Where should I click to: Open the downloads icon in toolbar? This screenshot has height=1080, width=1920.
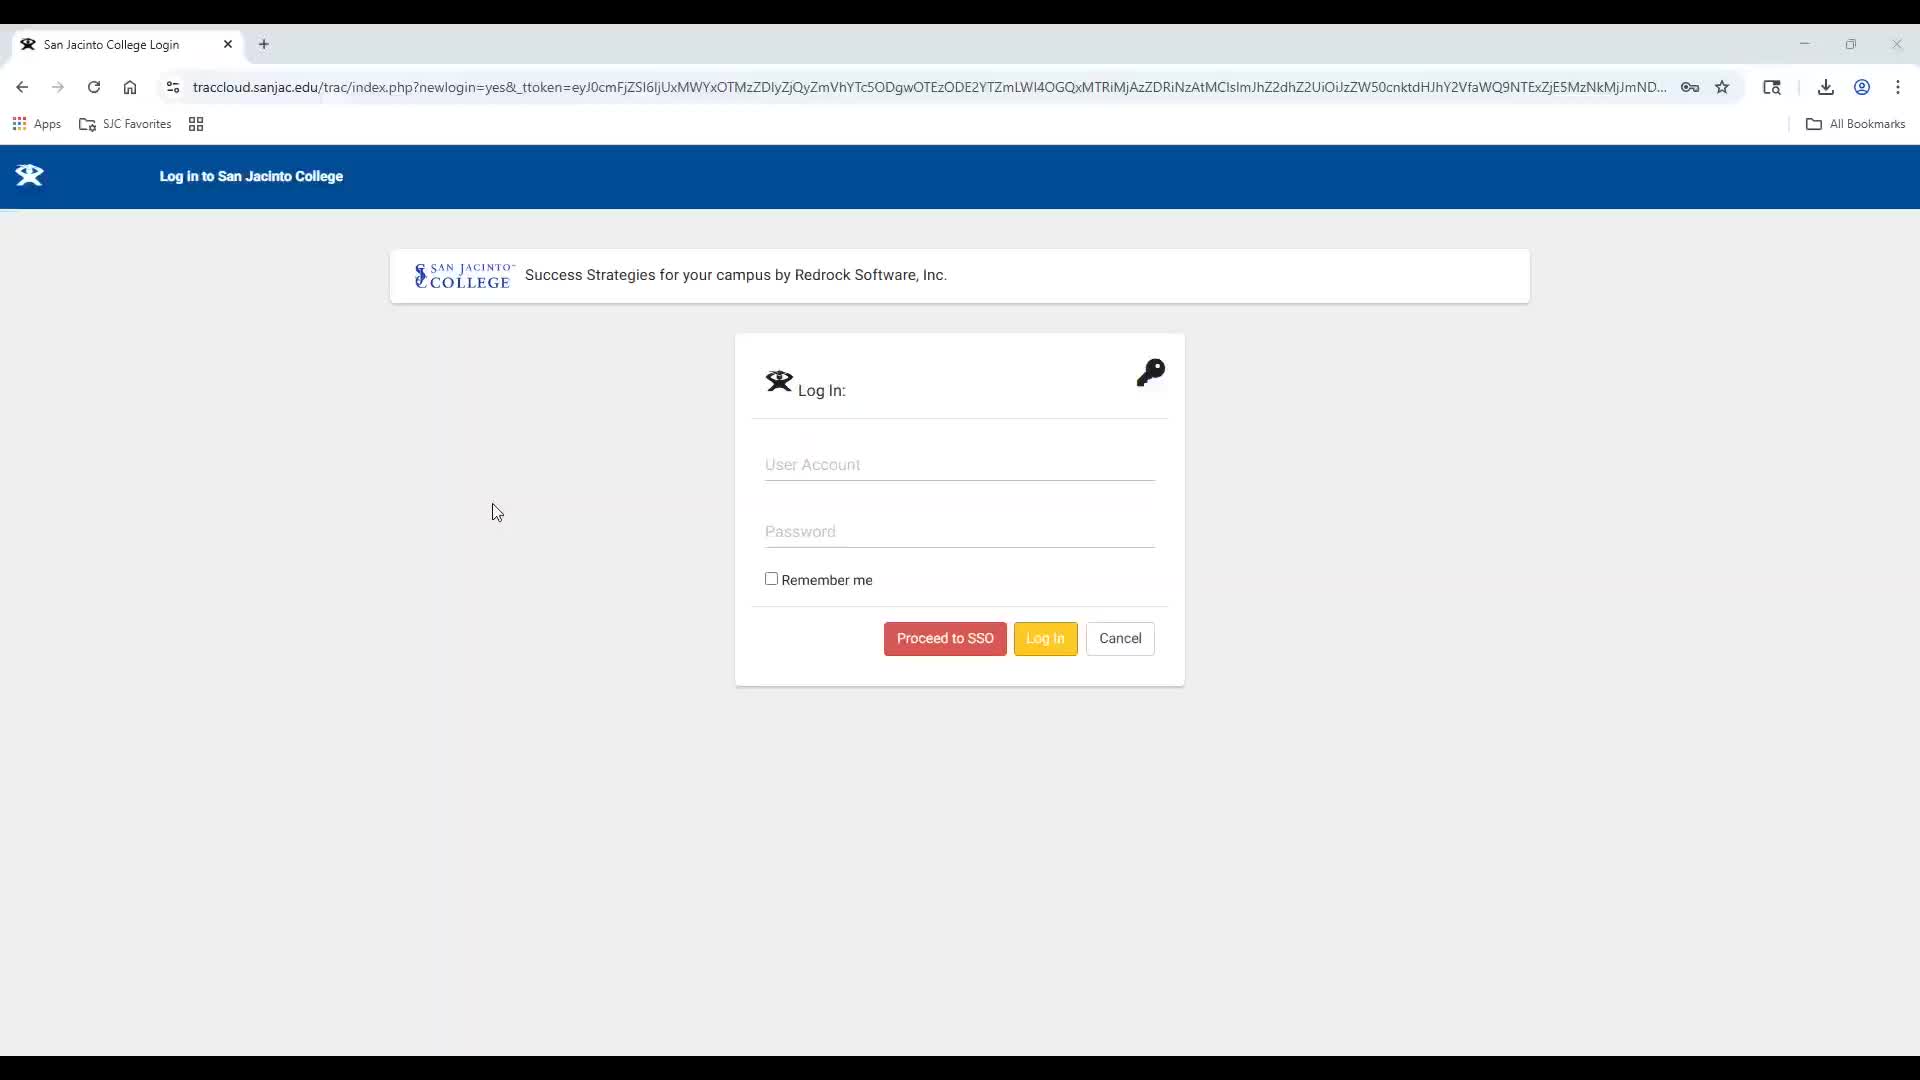coord(1826,87)
